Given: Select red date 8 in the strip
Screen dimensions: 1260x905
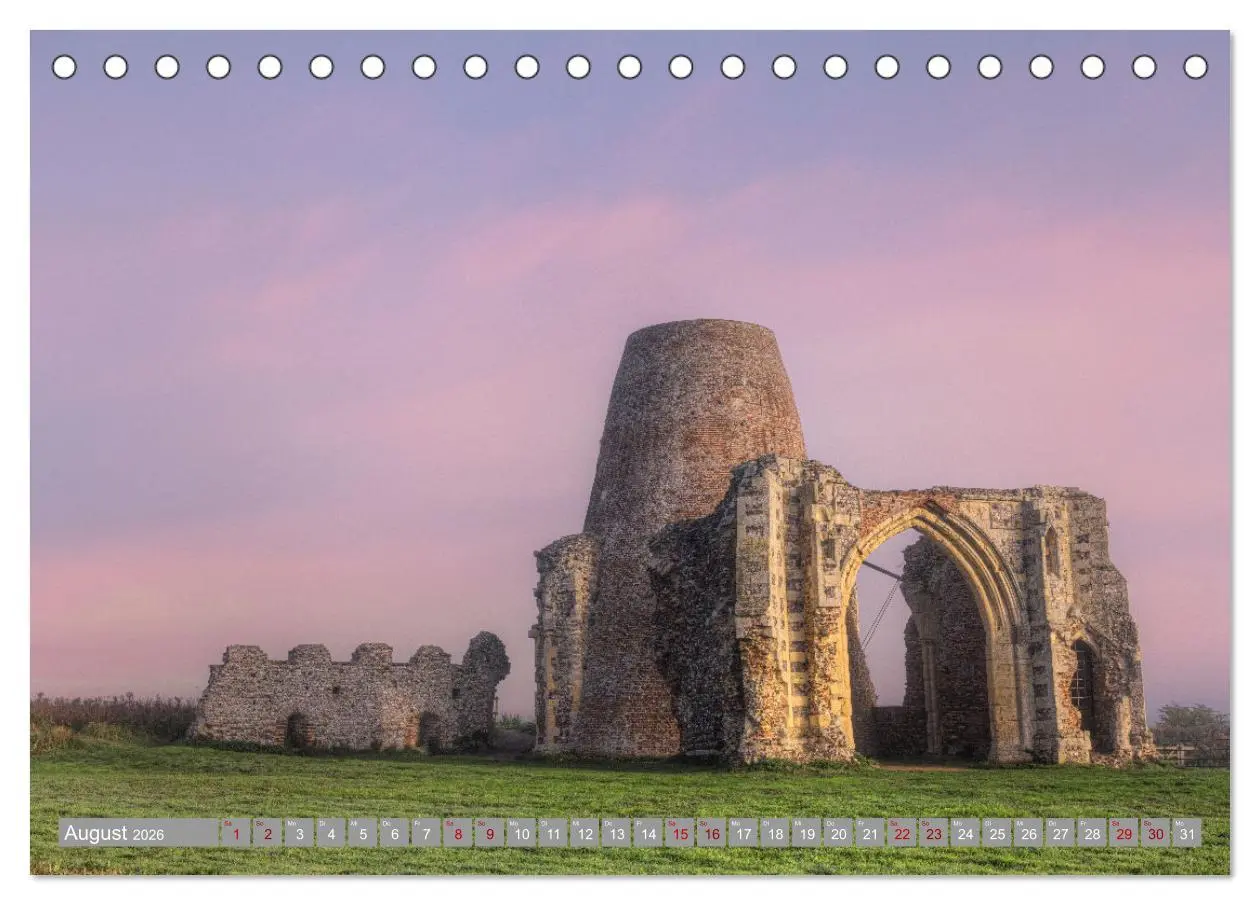Looking at the screenshot, I should tap(458, 833).
